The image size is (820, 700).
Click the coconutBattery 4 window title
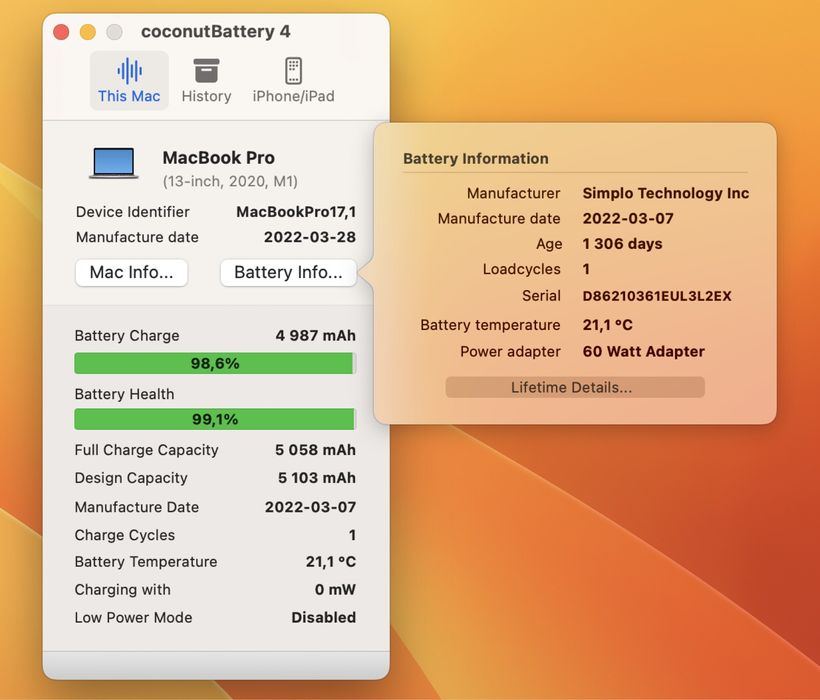pyautogui.click(x=215, y=31)
